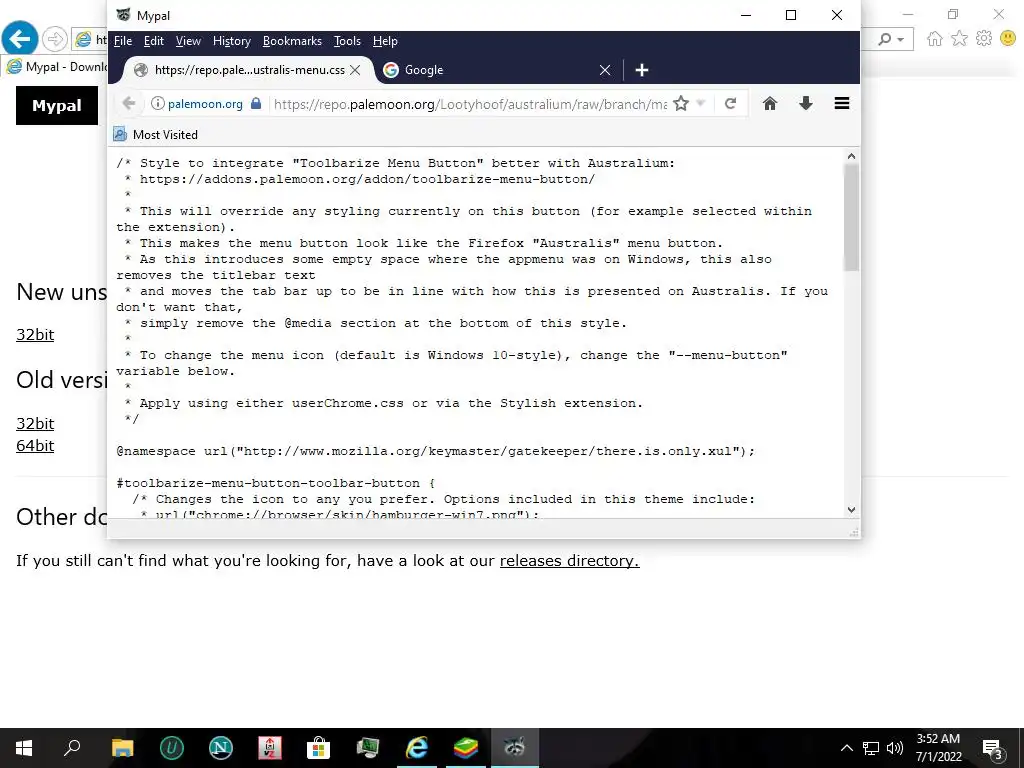
Task: Open Microsoft Store taskbar icon
Action: (x=318, y=748)
